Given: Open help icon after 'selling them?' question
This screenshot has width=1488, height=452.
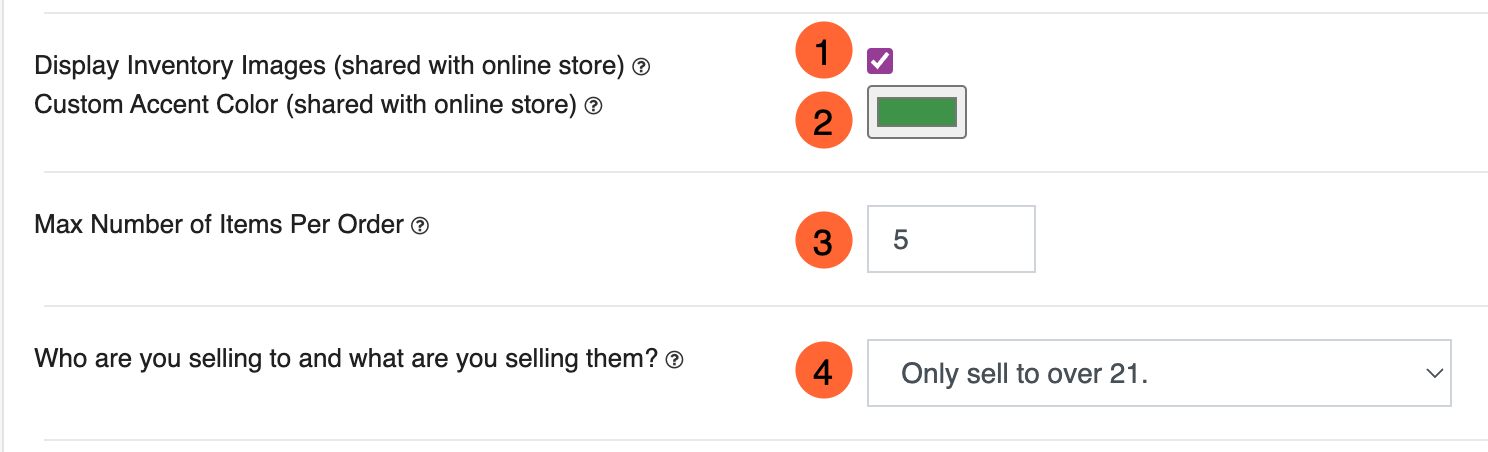Looking at the screenshot, I should [x=675, y=360].
